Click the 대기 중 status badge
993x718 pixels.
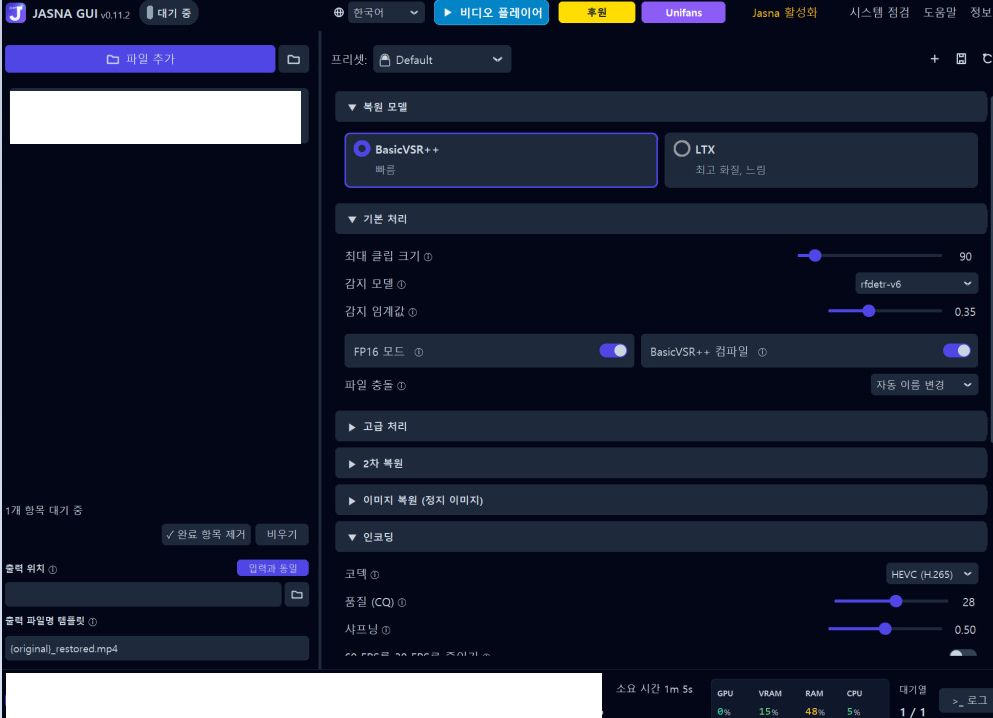(168, 13)
